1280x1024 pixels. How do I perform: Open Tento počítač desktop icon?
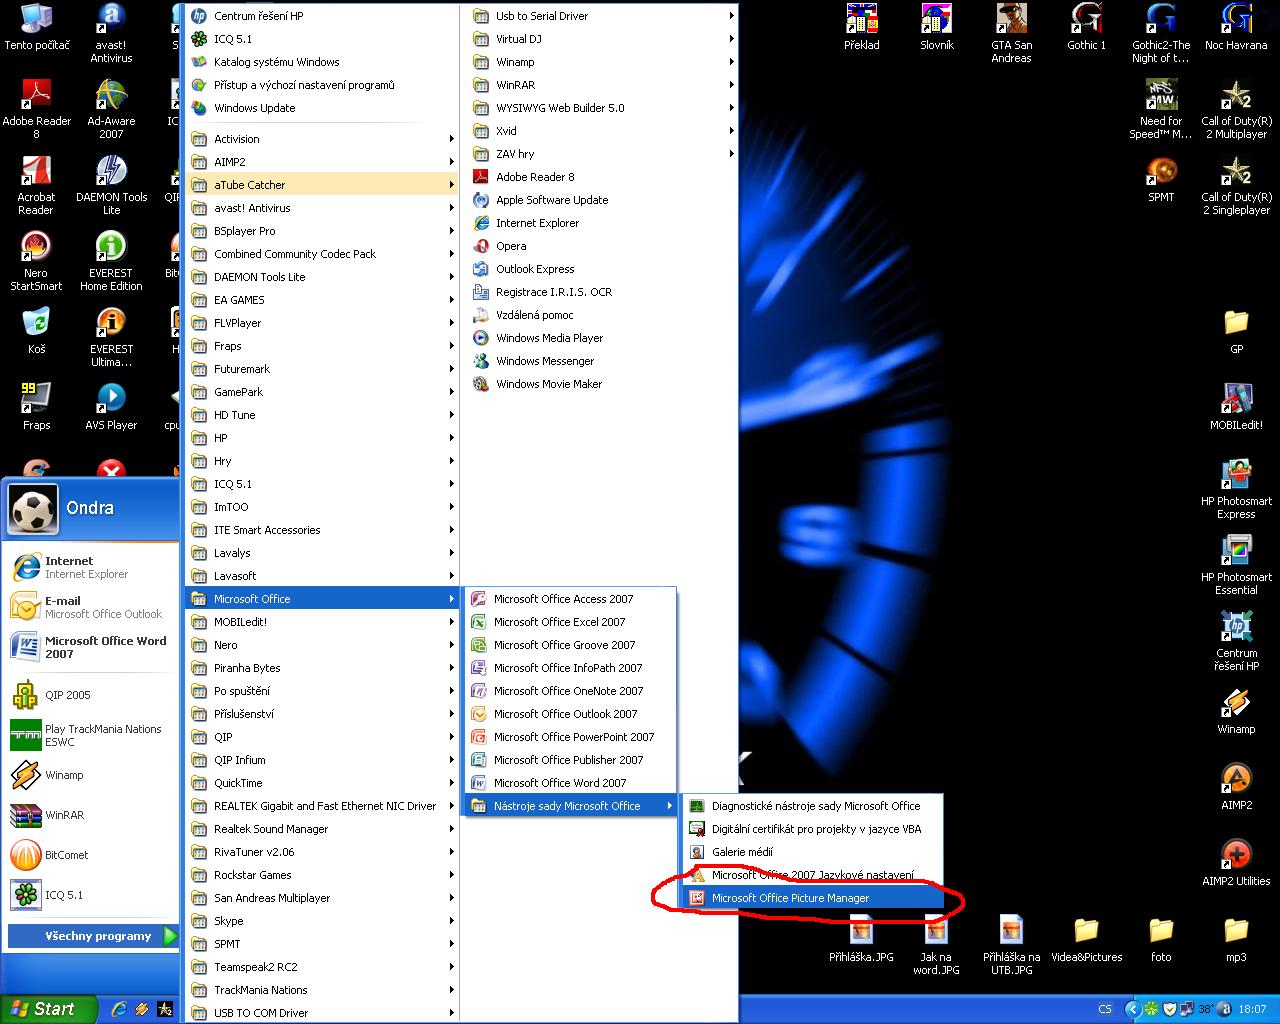37,27
